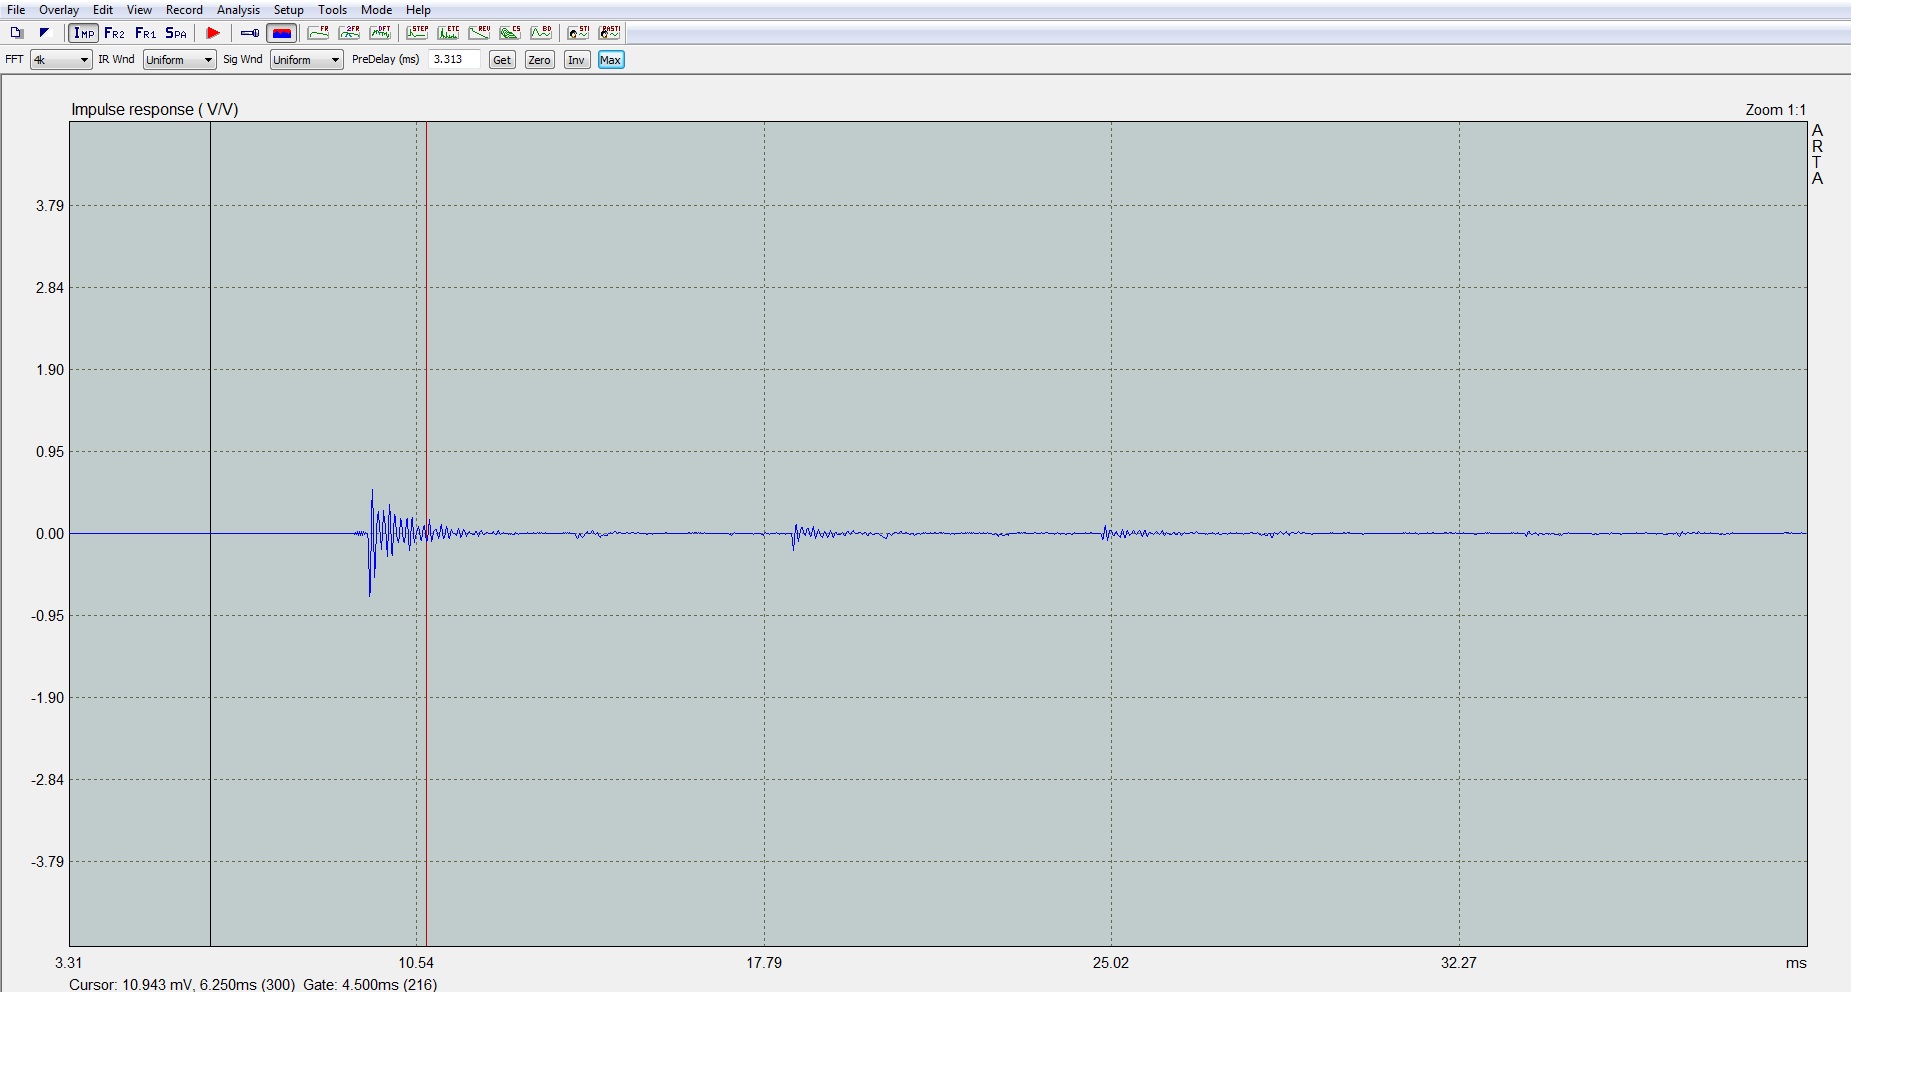Image resolution: width=1920 pixels, height=1080 pixels.
Task: Click the generator probe icon
Action: pyautogui.click(x=250, y=33)
